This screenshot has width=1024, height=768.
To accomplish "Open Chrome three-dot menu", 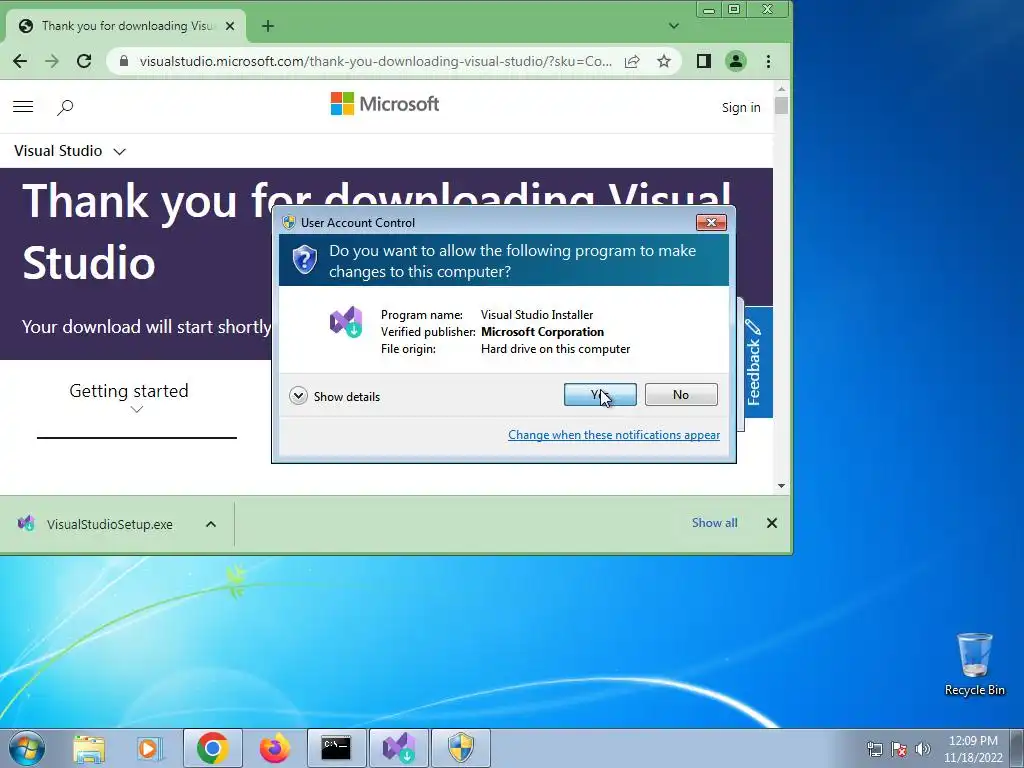I will 769,61.
